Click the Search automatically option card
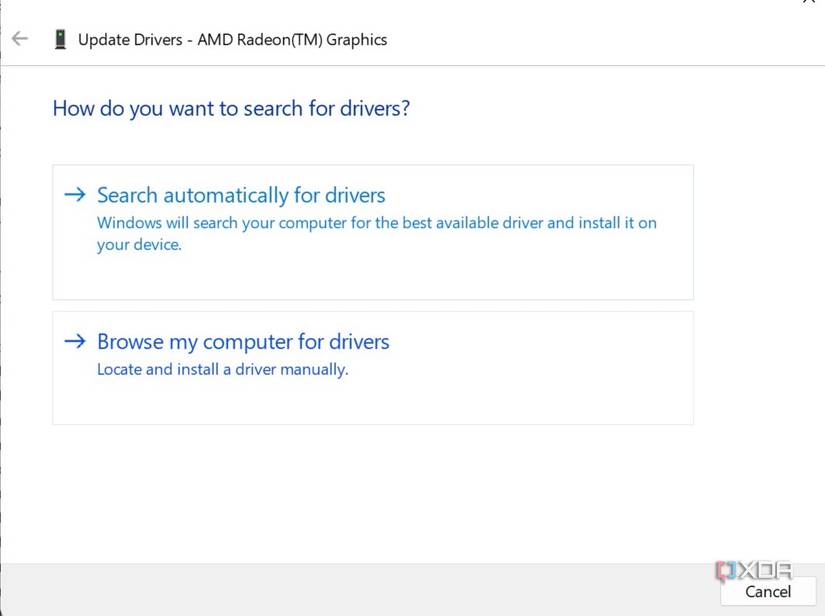This screenshot has width=825, height=616. tap(372, 231)
